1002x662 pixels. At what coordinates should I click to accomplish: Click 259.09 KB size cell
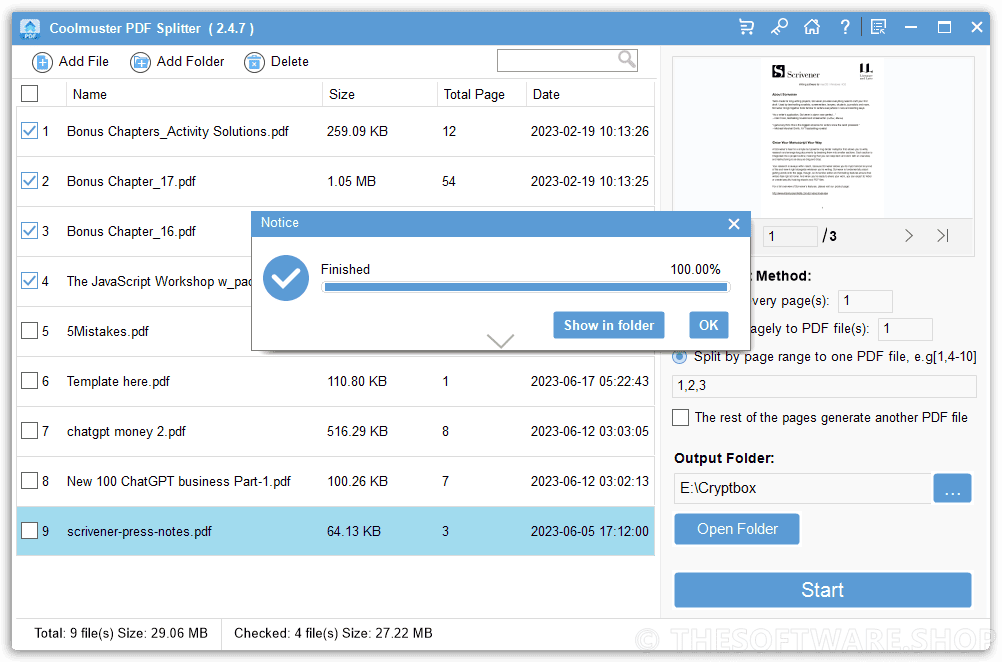pos(357,131)
